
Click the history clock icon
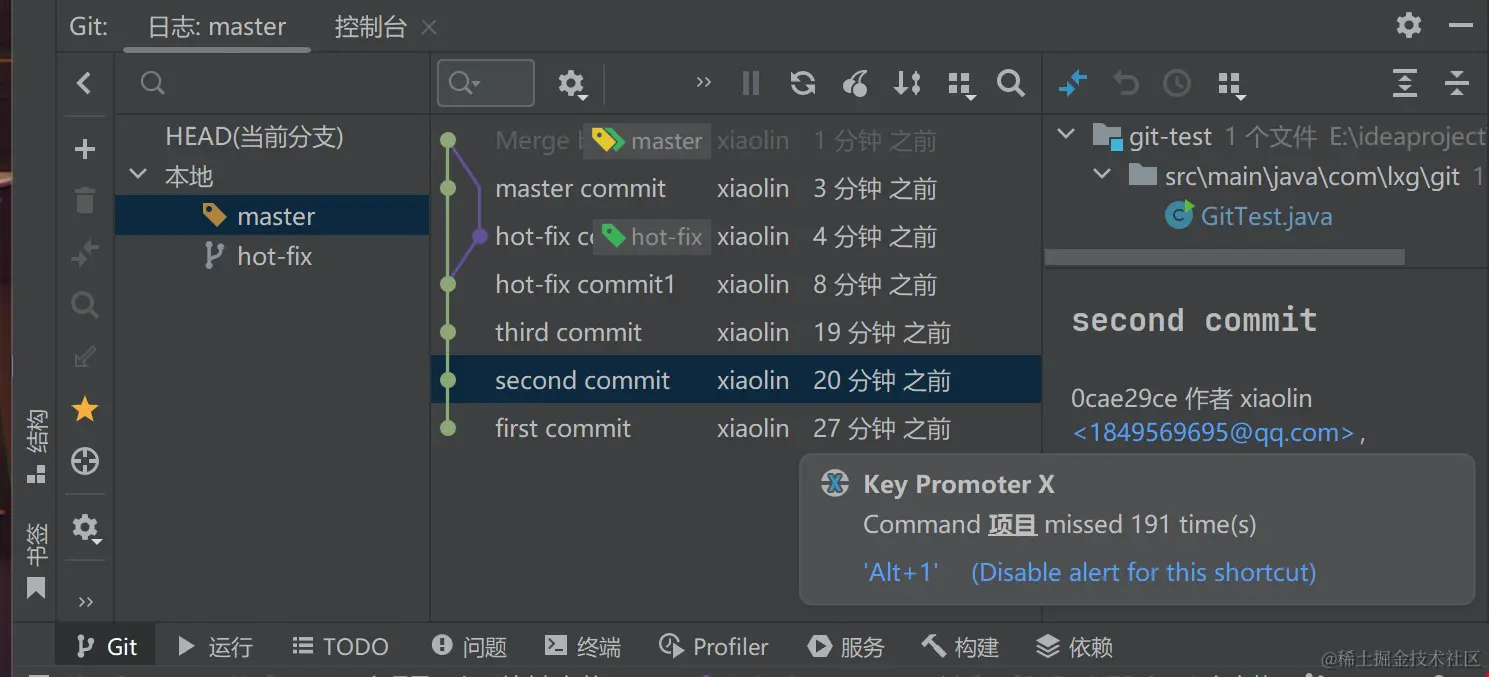[1177, 83]
